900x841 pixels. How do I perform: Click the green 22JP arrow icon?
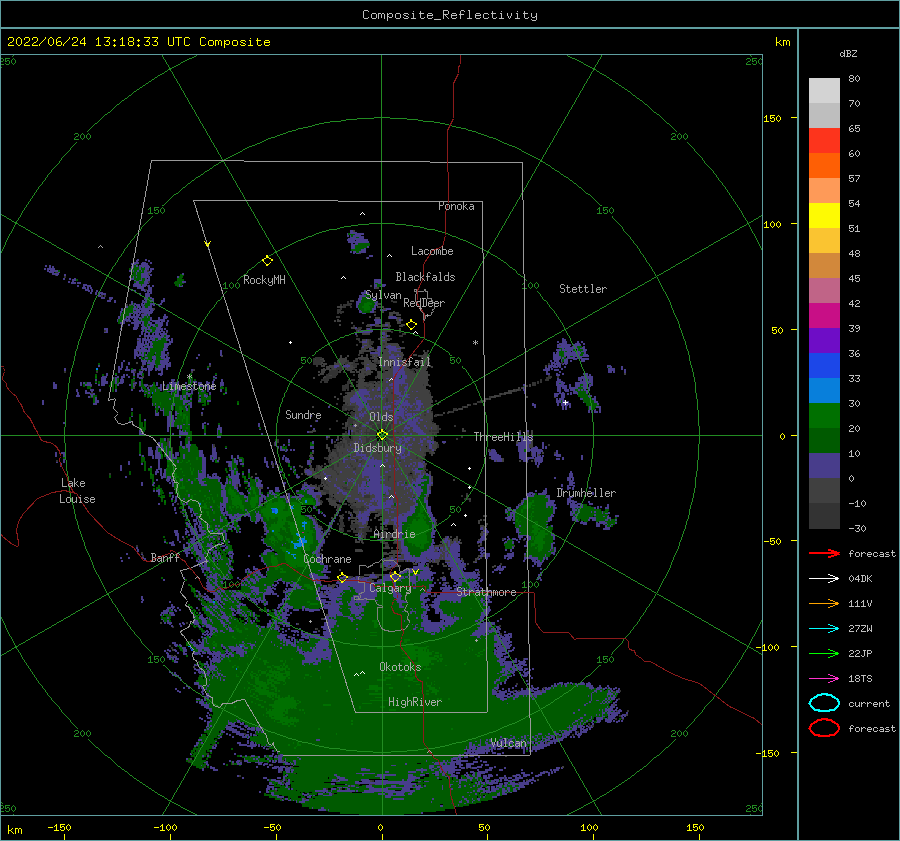[x=824, y=653]
